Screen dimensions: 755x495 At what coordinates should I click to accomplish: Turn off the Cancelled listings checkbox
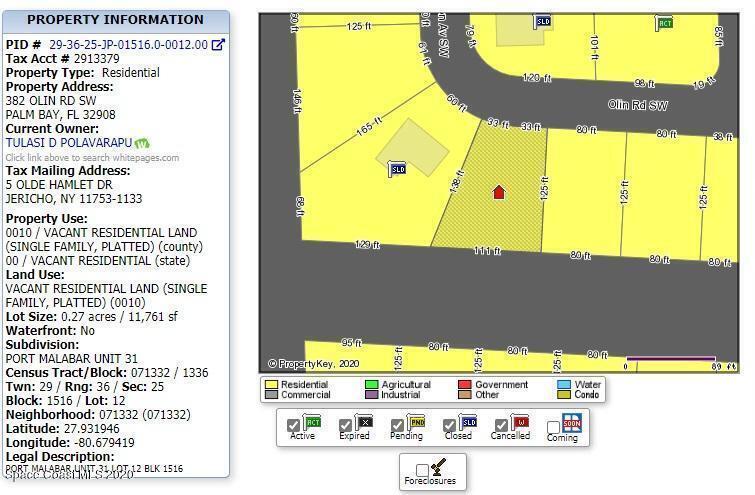pos(502,426)
